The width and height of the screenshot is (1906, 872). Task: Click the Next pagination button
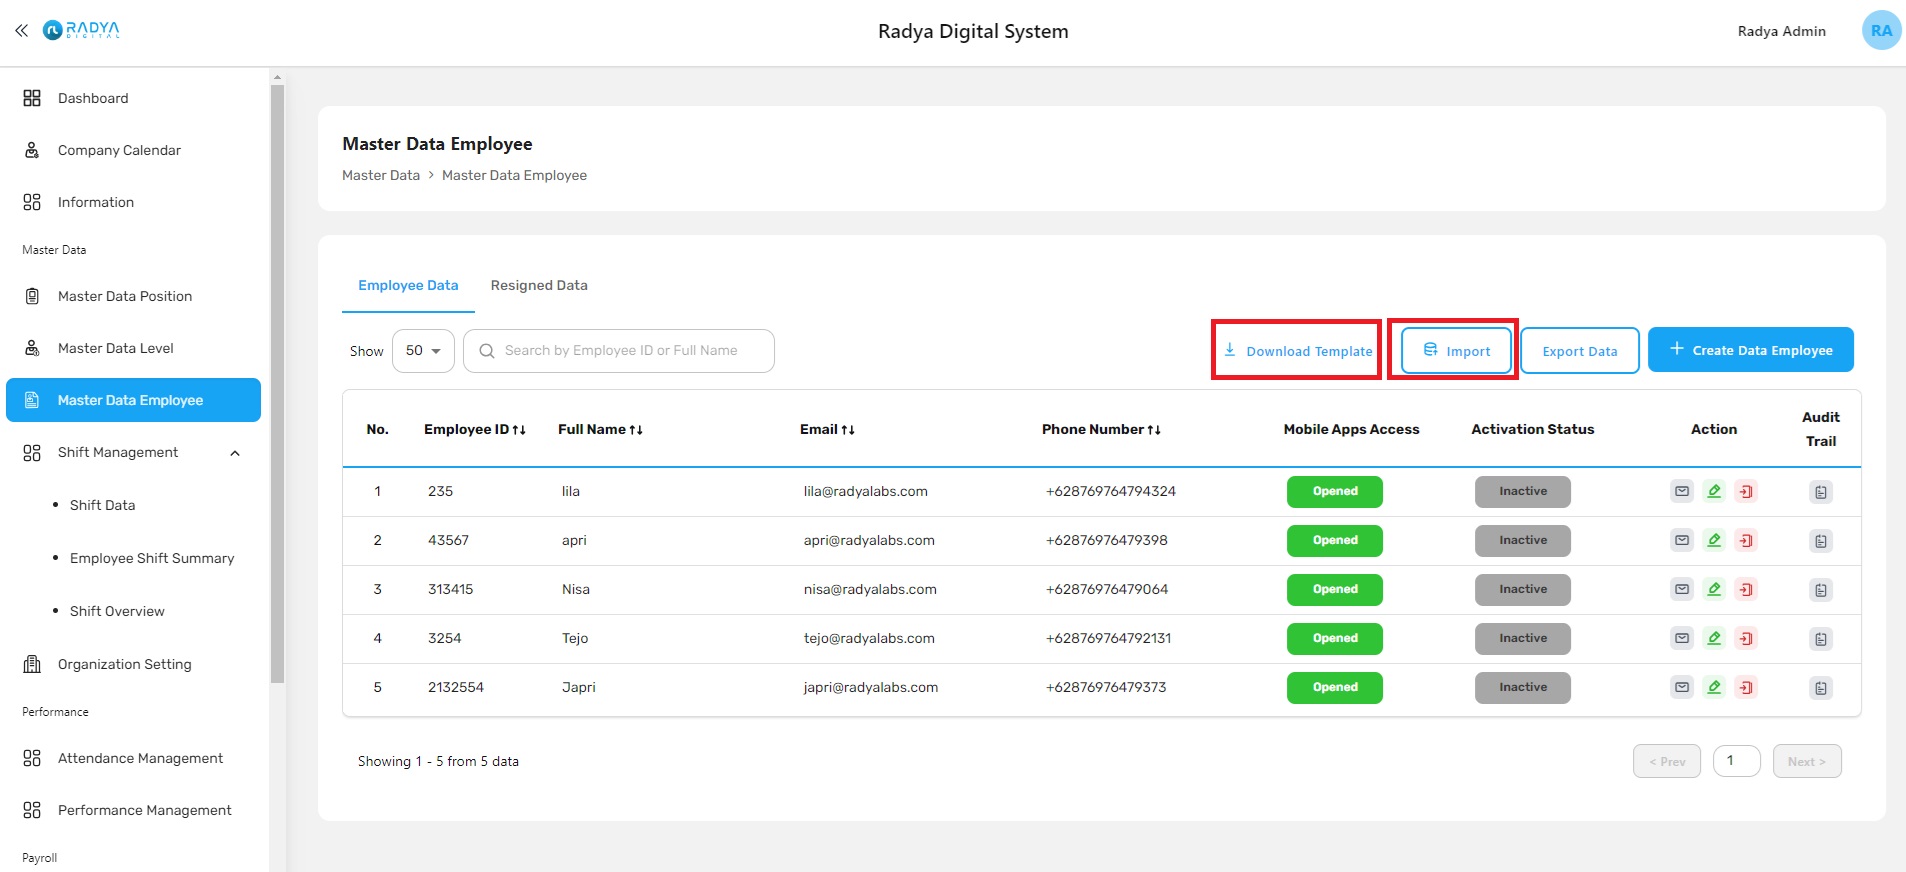[x=1807, y=761]
